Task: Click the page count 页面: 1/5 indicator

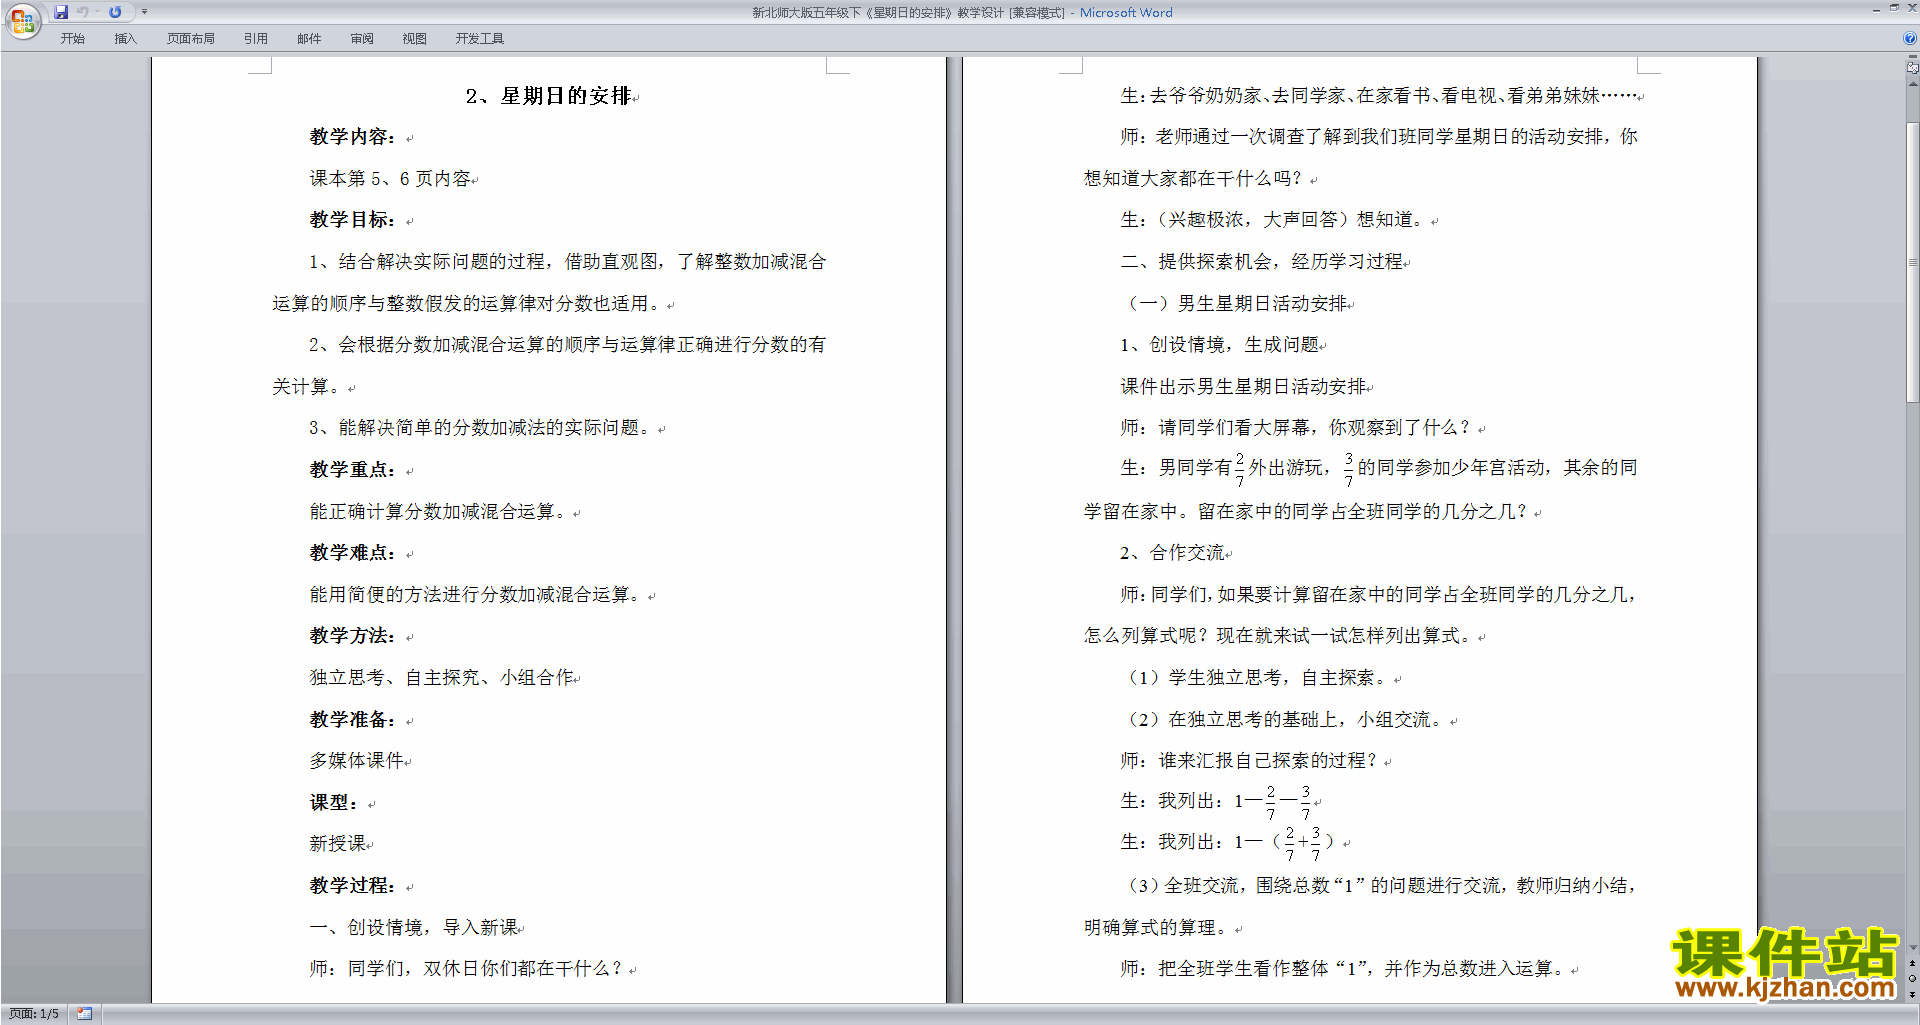Action: click(34, 1013)
